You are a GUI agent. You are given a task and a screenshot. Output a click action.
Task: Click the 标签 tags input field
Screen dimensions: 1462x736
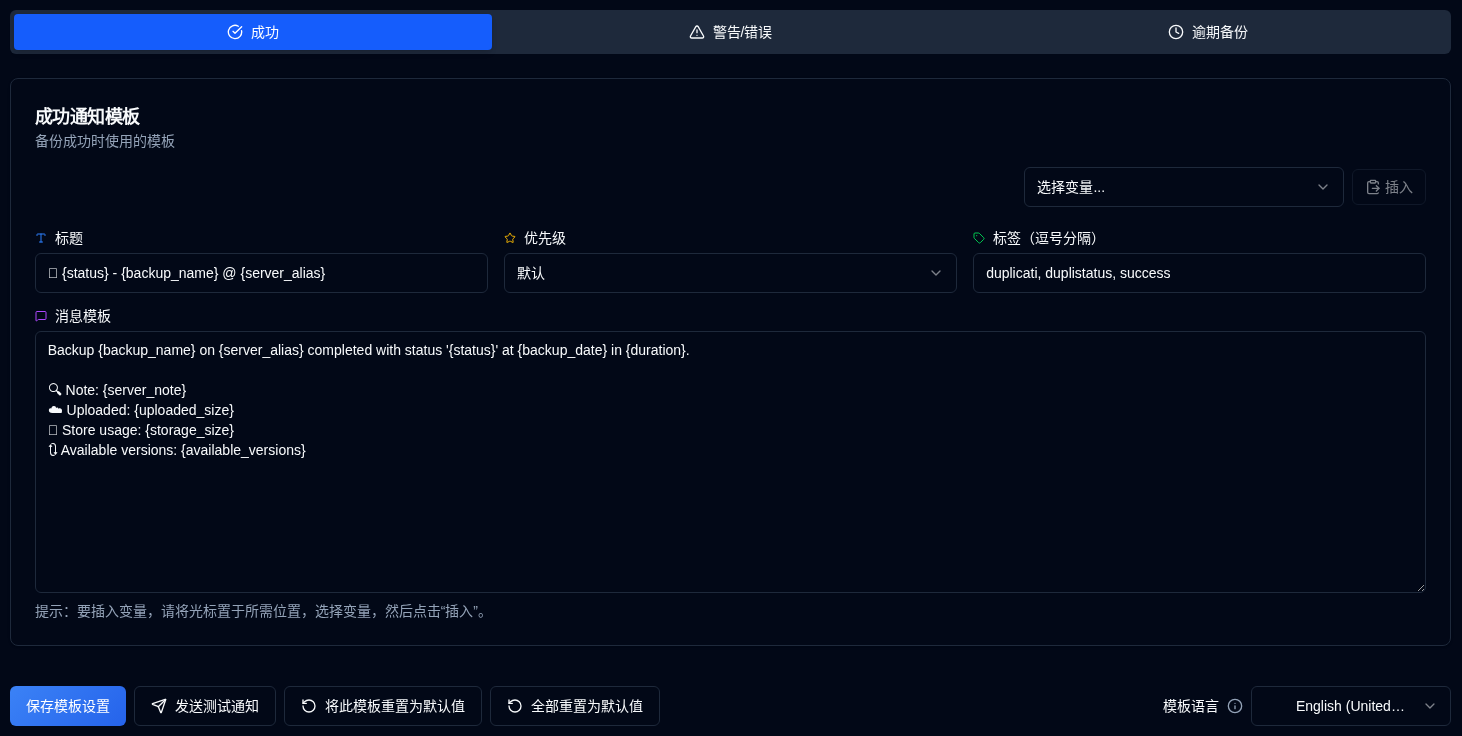coord(1199,273)
